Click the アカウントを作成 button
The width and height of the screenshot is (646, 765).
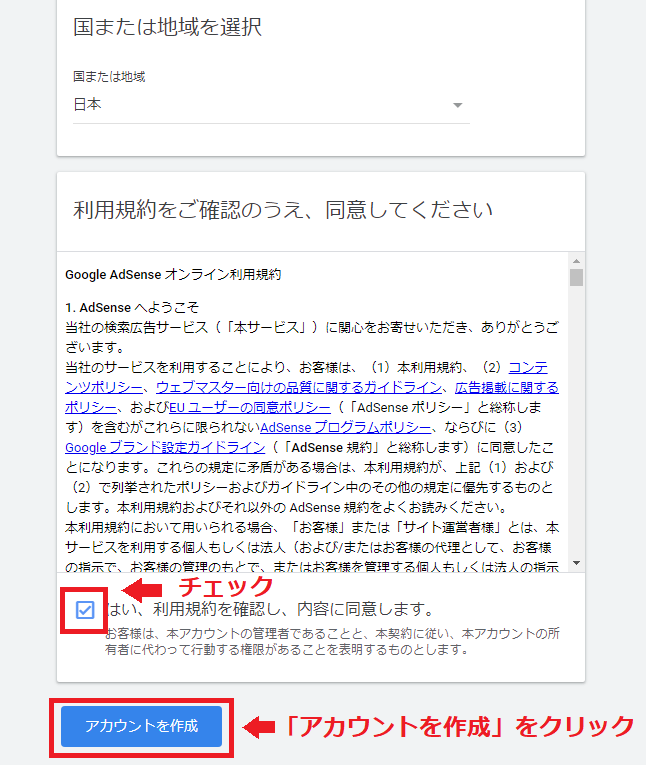[x=141, y=726]
